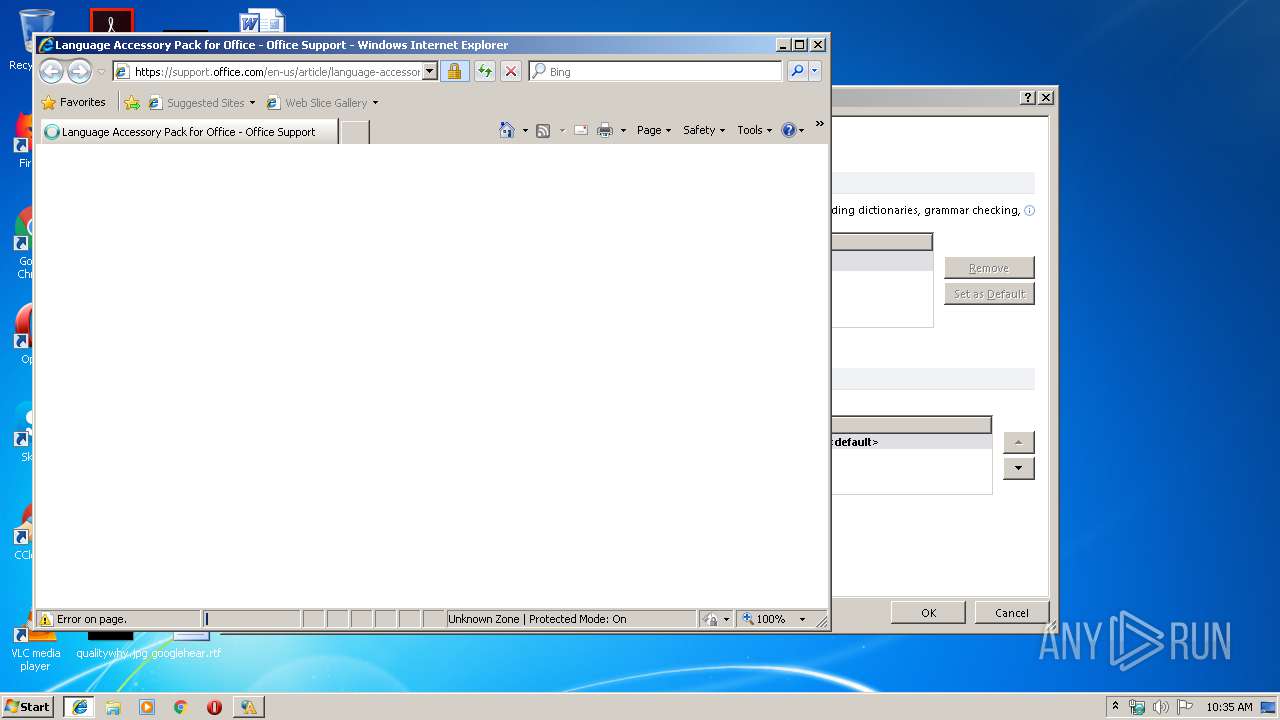
Task: Open the Favorites star button
Action: pos(74,102)
